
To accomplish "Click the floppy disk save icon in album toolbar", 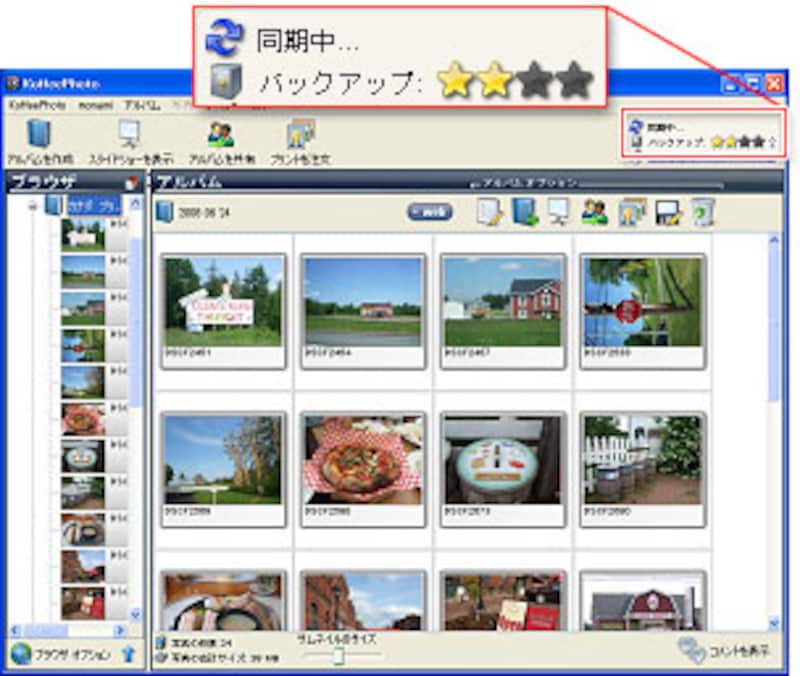I will tap(668, 212).
